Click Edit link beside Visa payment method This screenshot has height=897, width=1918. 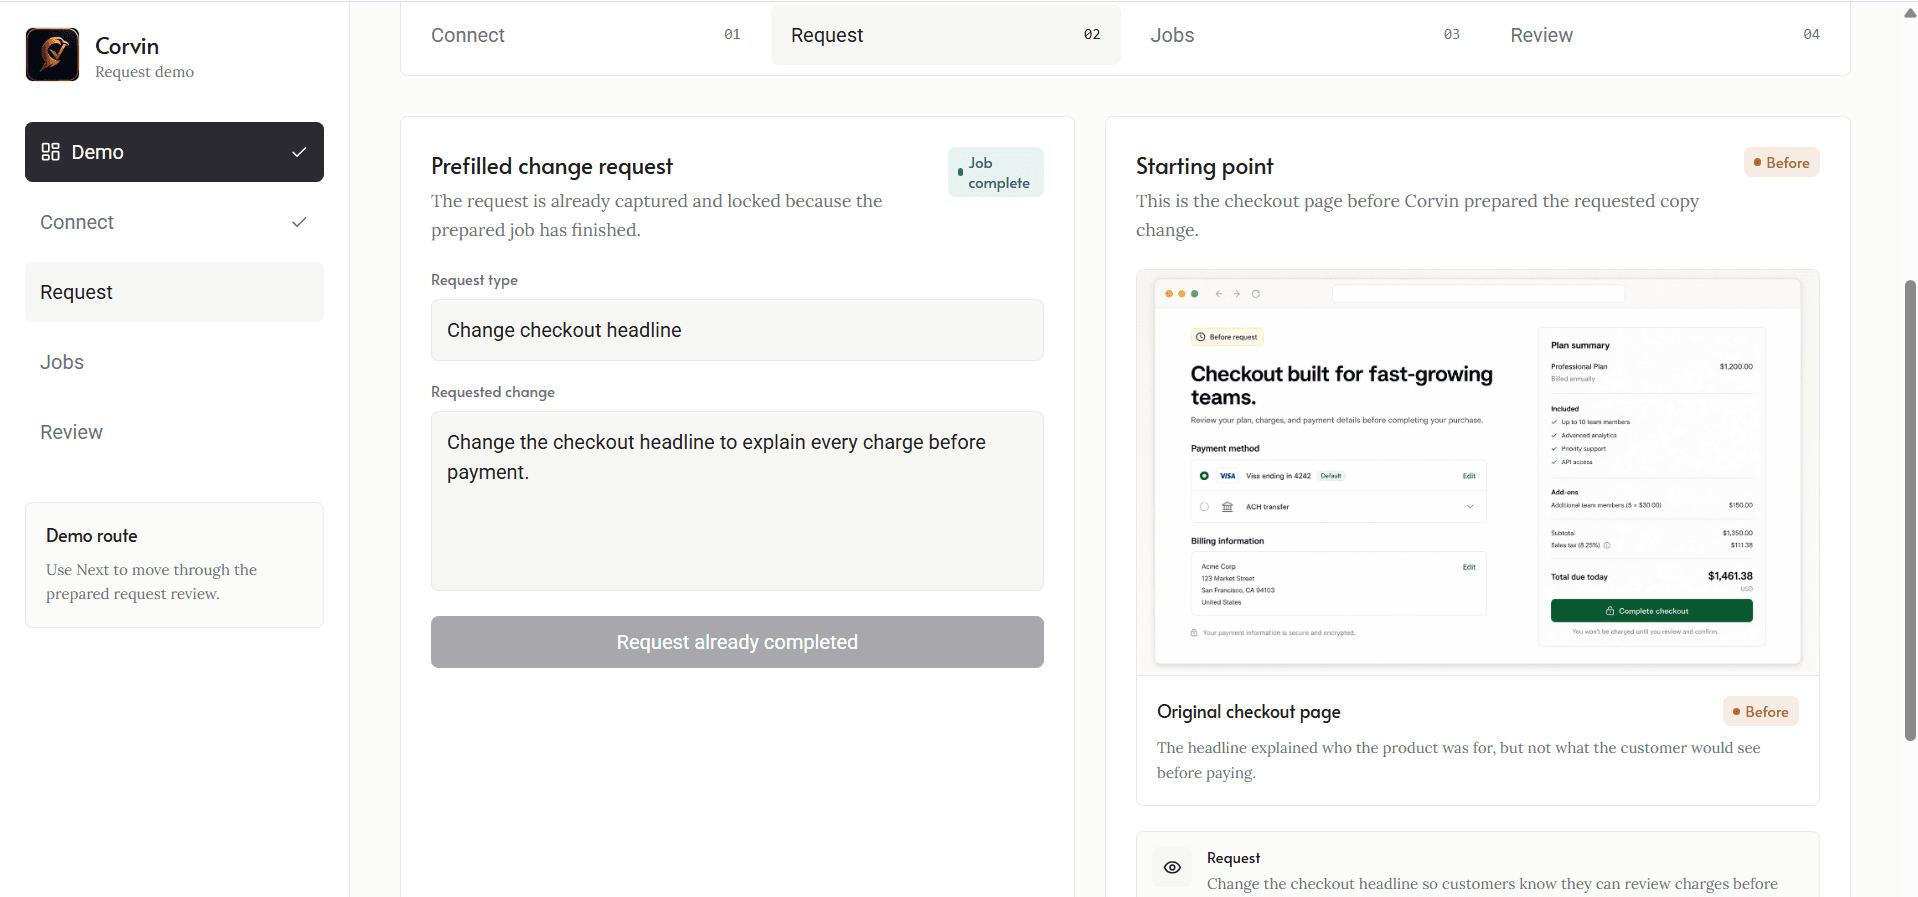(x=1469, y=476)
